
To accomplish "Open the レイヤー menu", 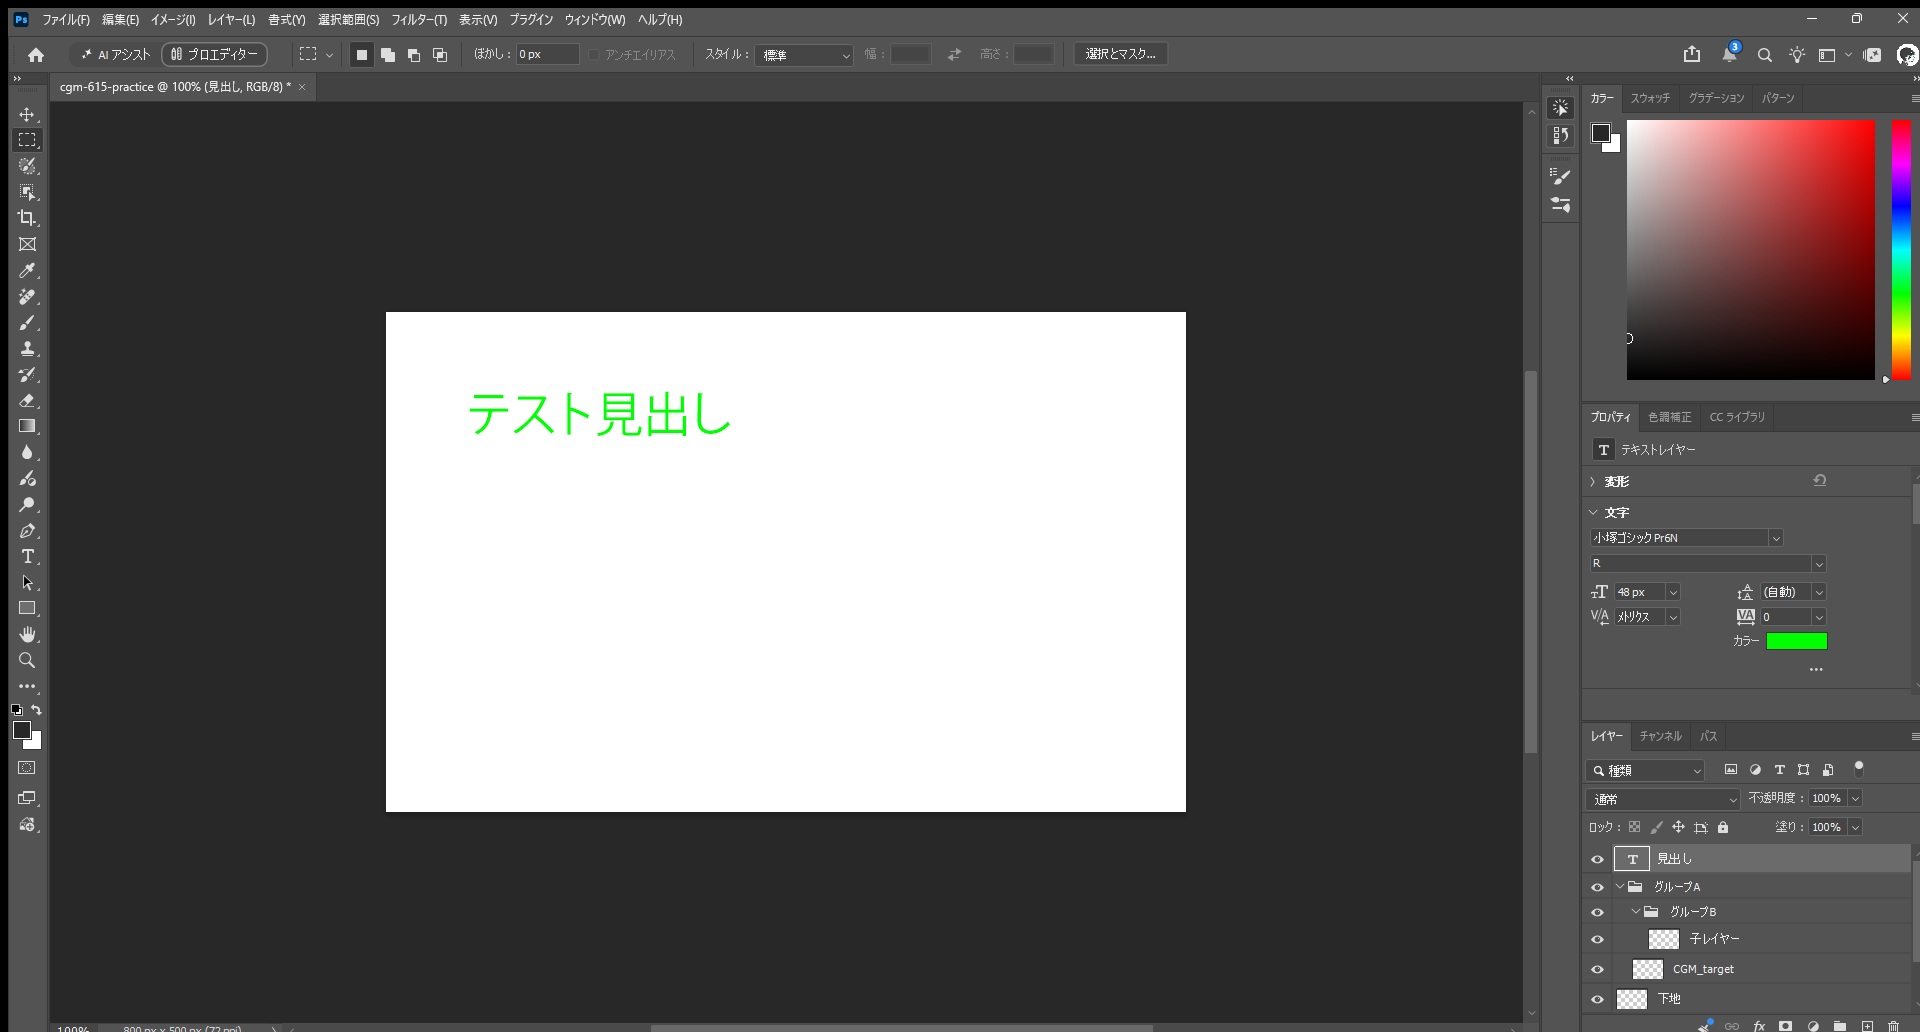I will 231,20.
